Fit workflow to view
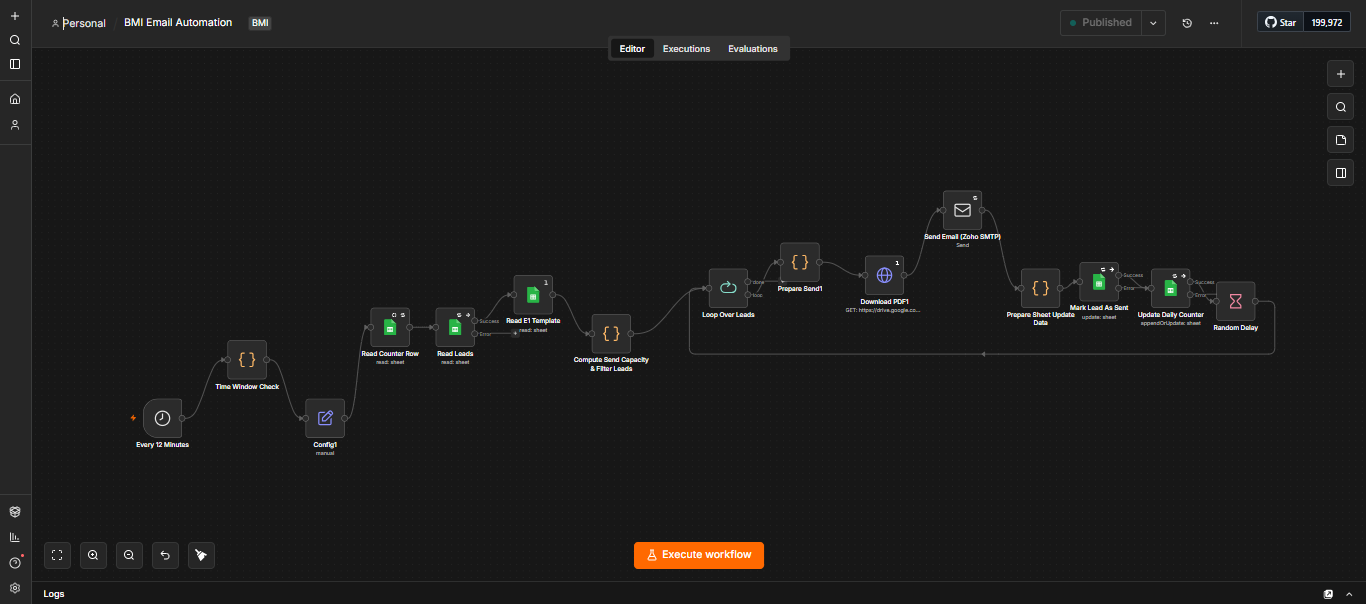This screenshot has height=604, width=1366. pos(57,555)
